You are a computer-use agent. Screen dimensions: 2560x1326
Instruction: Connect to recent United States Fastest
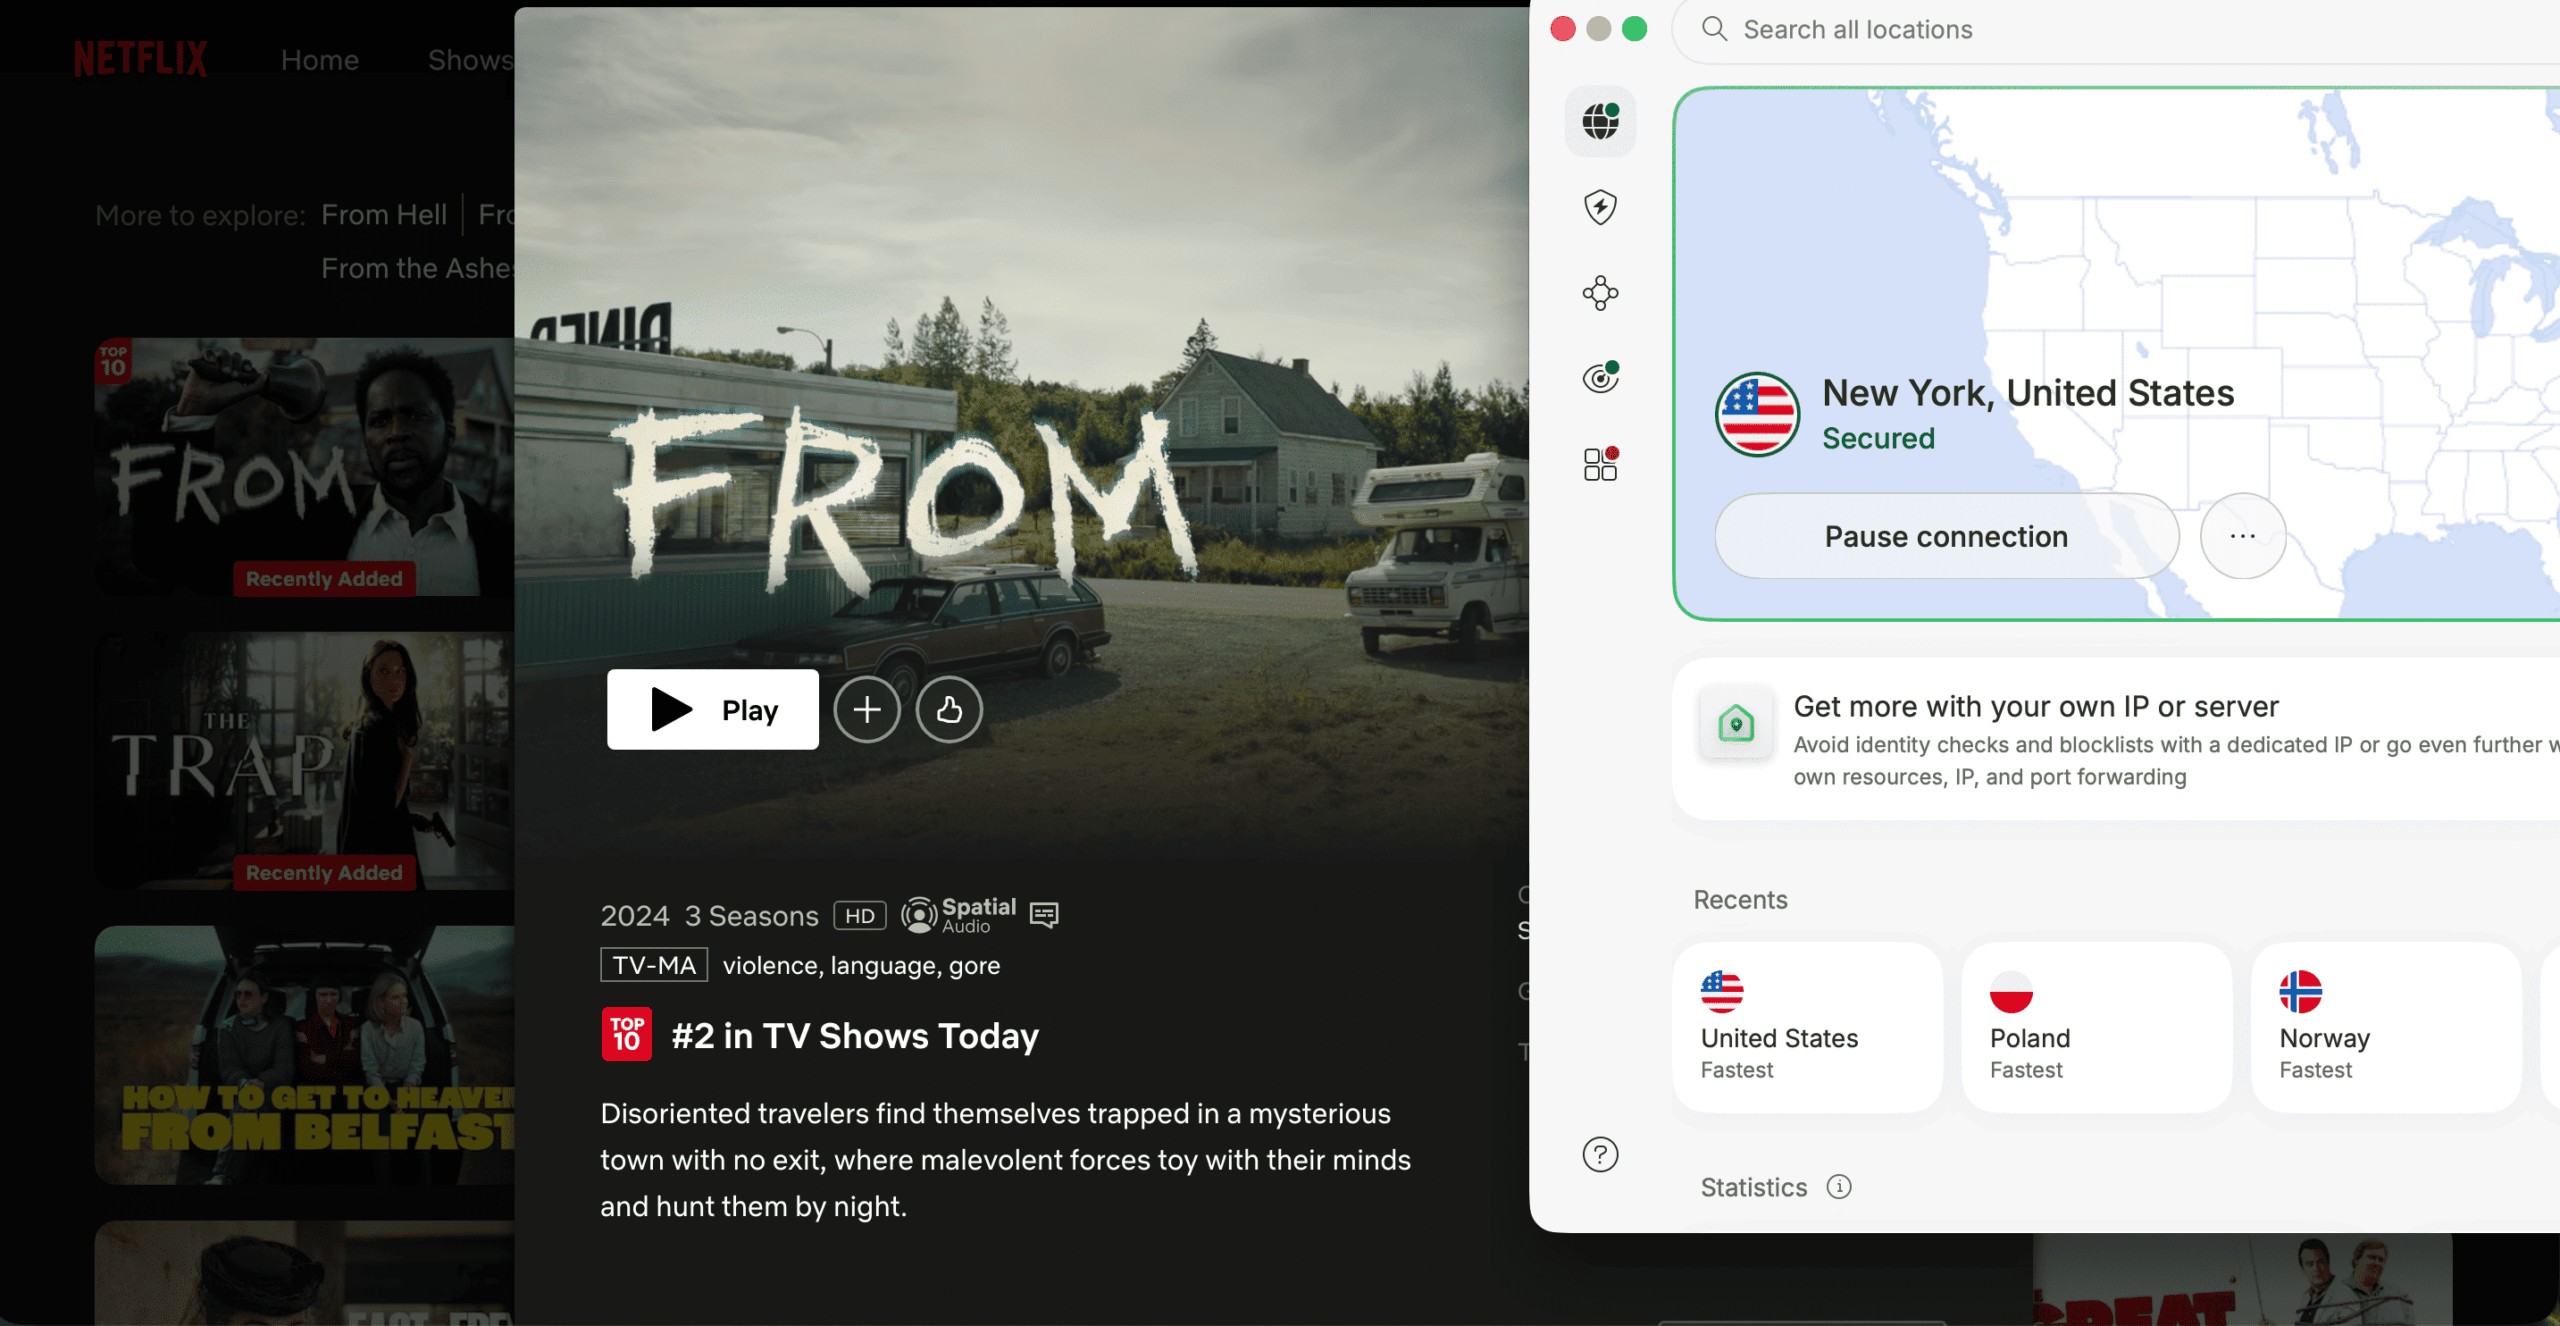1807,1027
